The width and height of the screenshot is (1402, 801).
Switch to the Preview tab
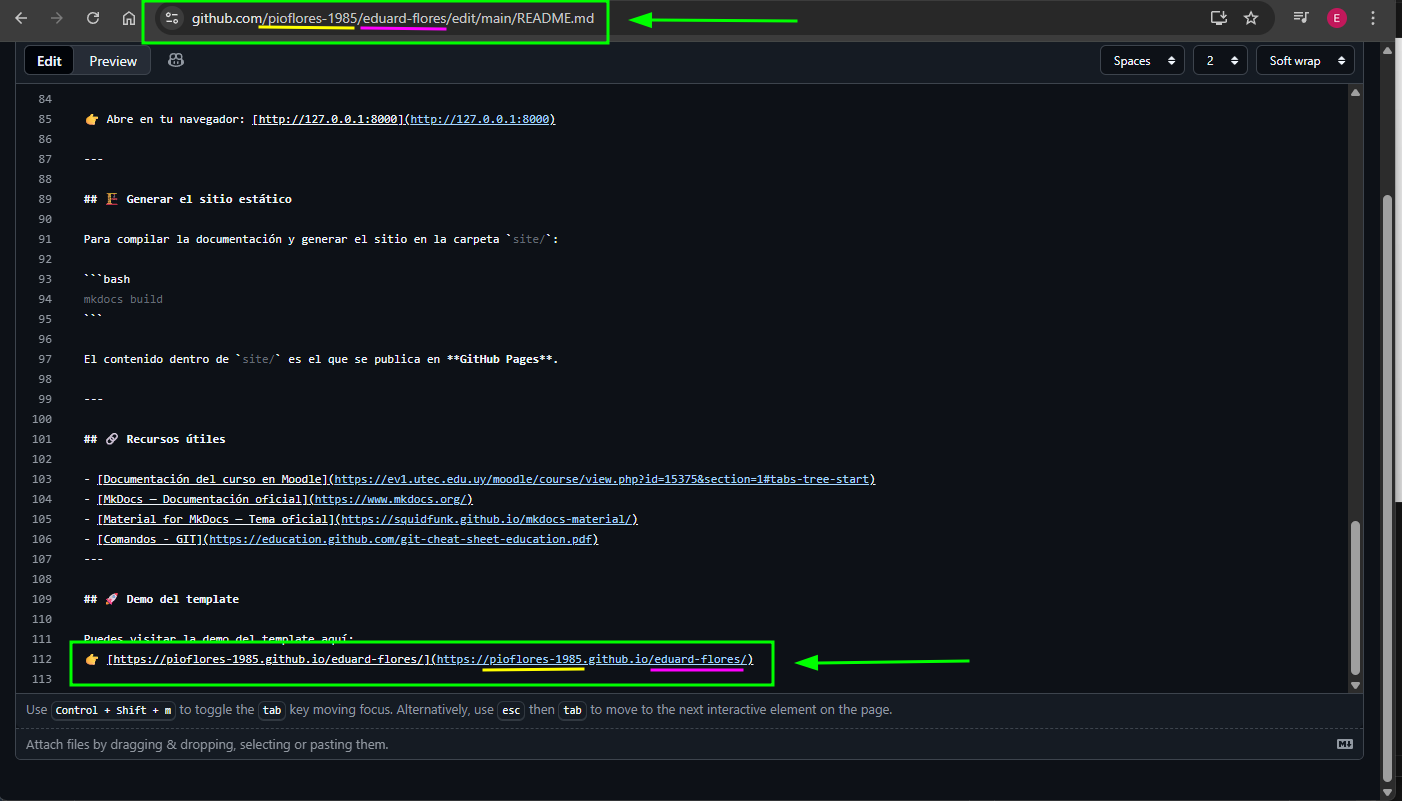tap(113, 61)
